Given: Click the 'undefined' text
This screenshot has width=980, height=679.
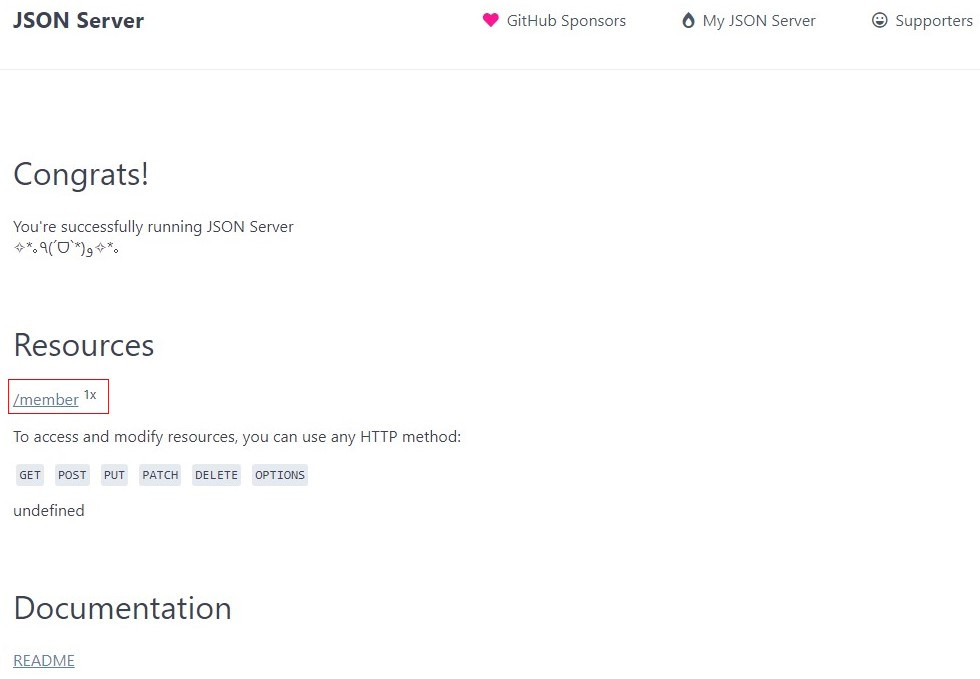Looking at the screenshot, I should [49, 511].
